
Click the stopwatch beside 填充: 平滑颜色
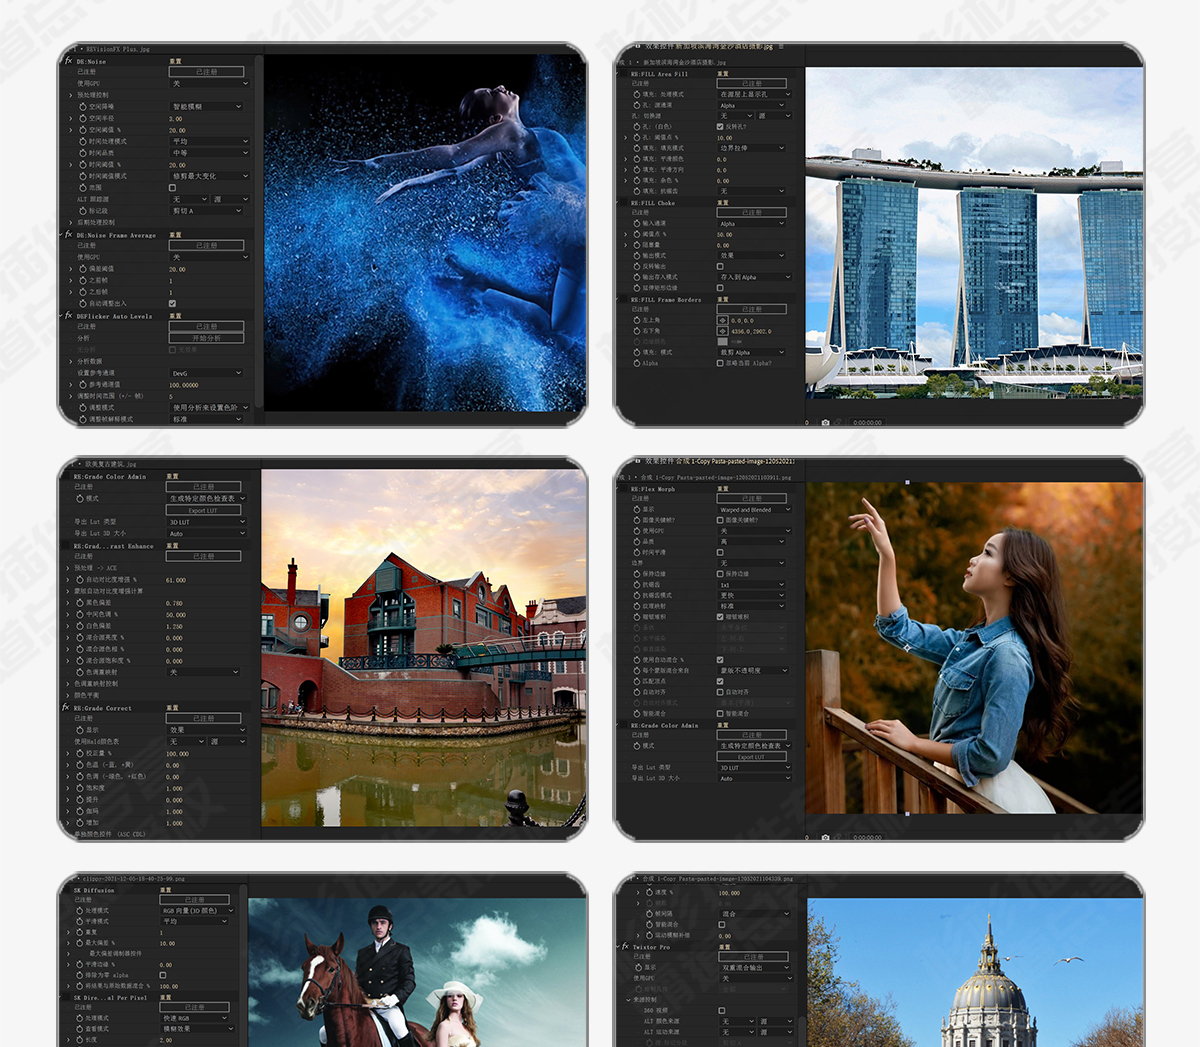coord(637,159)
